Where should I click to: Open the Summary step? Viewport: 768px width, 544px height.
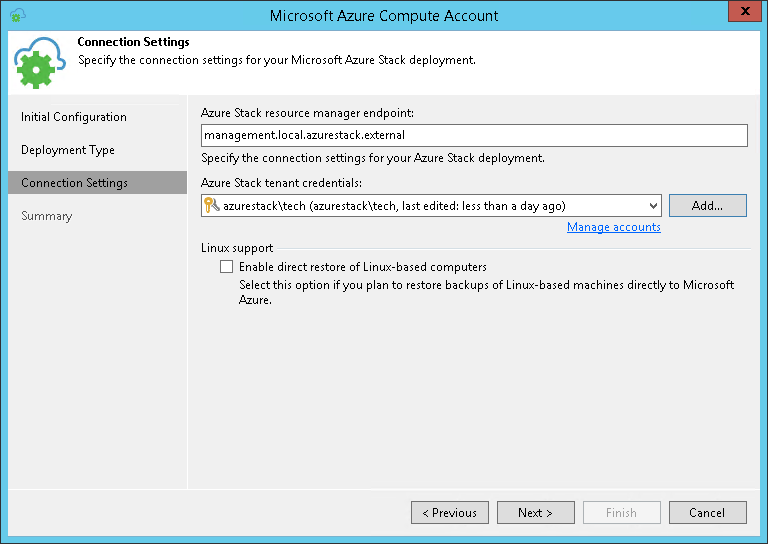pos(47,216)
